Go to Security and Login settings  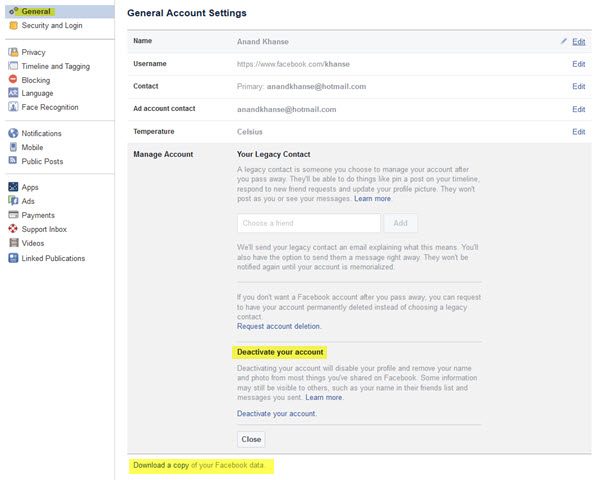[52, 25]
